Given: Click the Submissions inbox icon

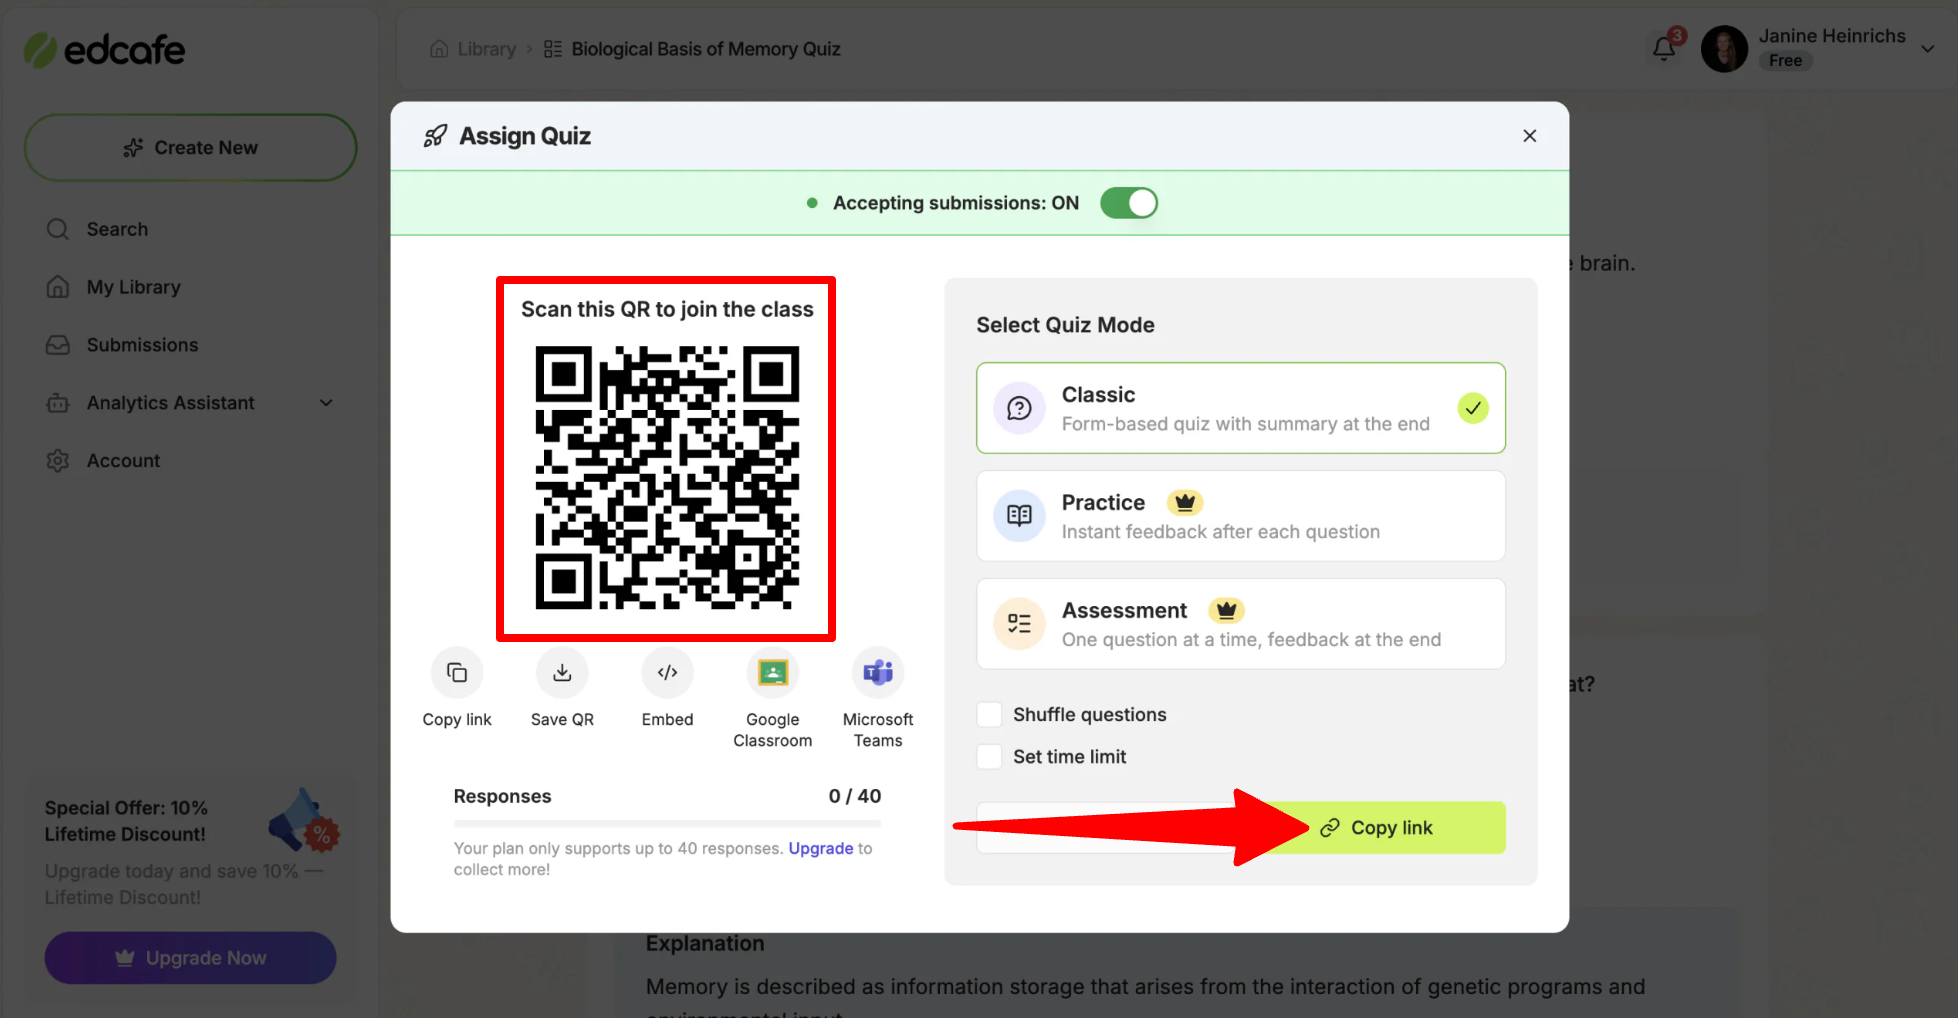Looking at the screenshot, I should tap(58, 345).
